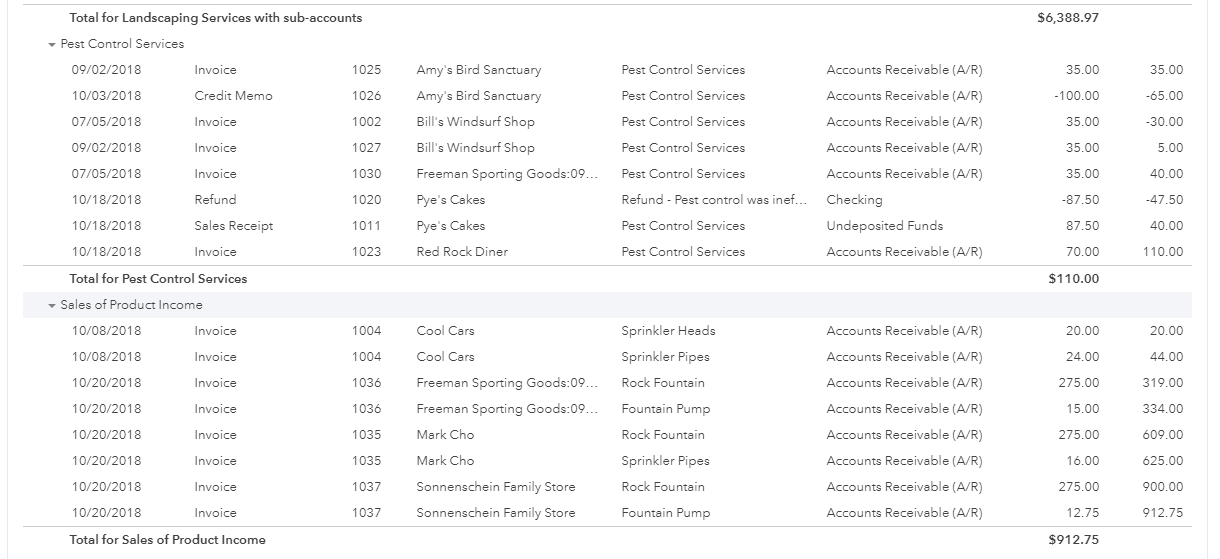This screenshot has height=559, width=1220.
Task: Click the 900.00 running balance
Action: pos(1163,487)
